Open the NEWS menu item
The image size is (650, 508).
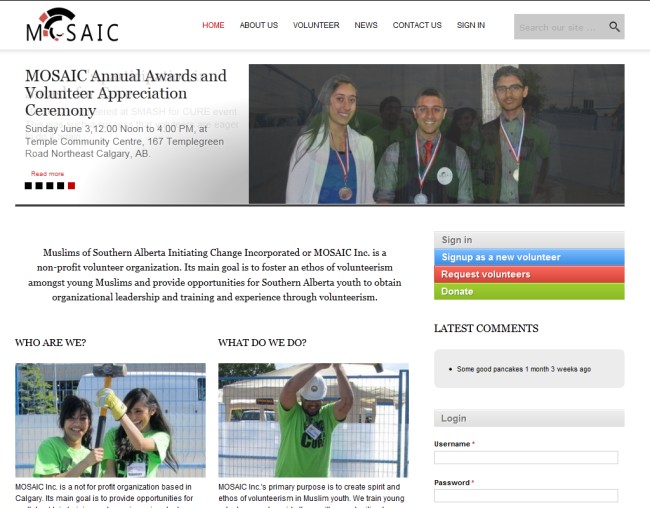pos(366,25)
